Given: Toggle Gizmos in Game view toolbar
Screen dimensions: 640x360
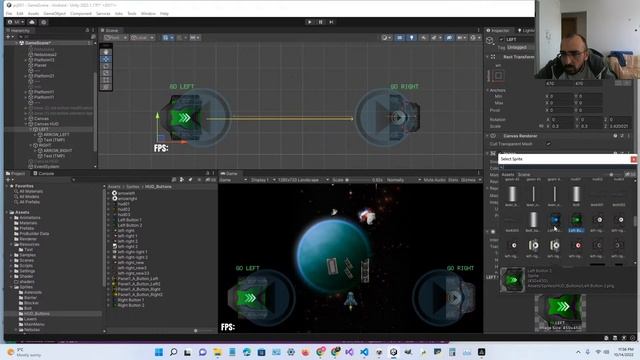Looking at the screenshot, I should [x=468, y=180].
